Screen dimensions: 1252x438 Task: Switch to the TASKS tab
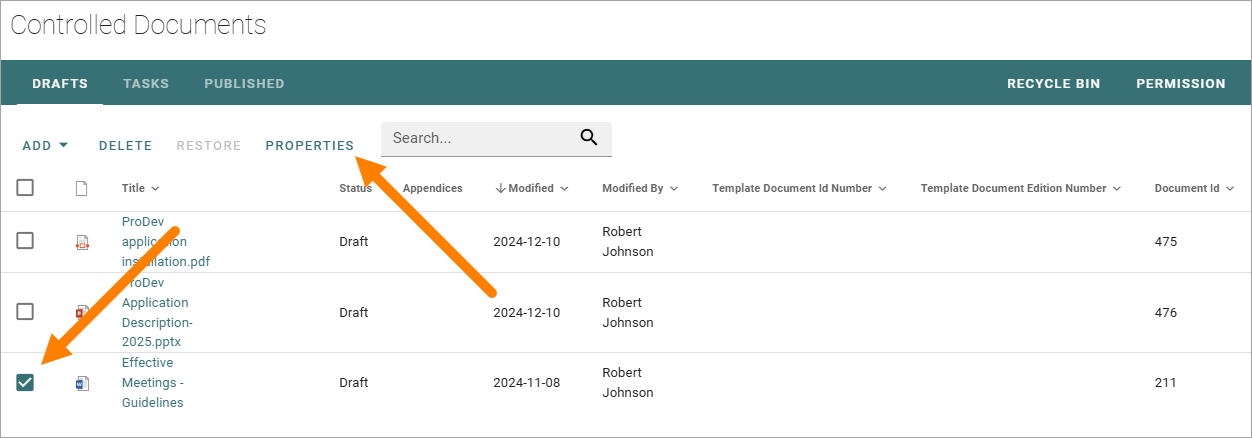(x=146, y=84)
